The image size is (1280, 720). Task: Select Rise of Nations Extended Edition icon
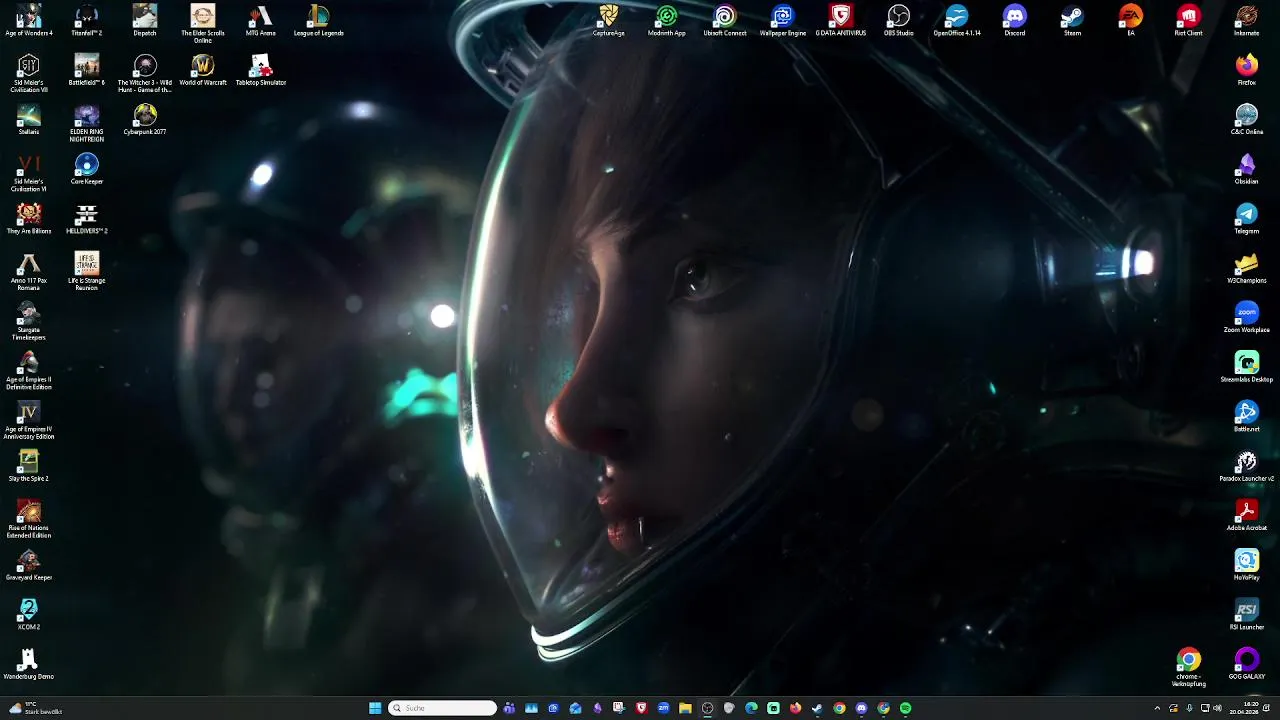click(29, 519)
